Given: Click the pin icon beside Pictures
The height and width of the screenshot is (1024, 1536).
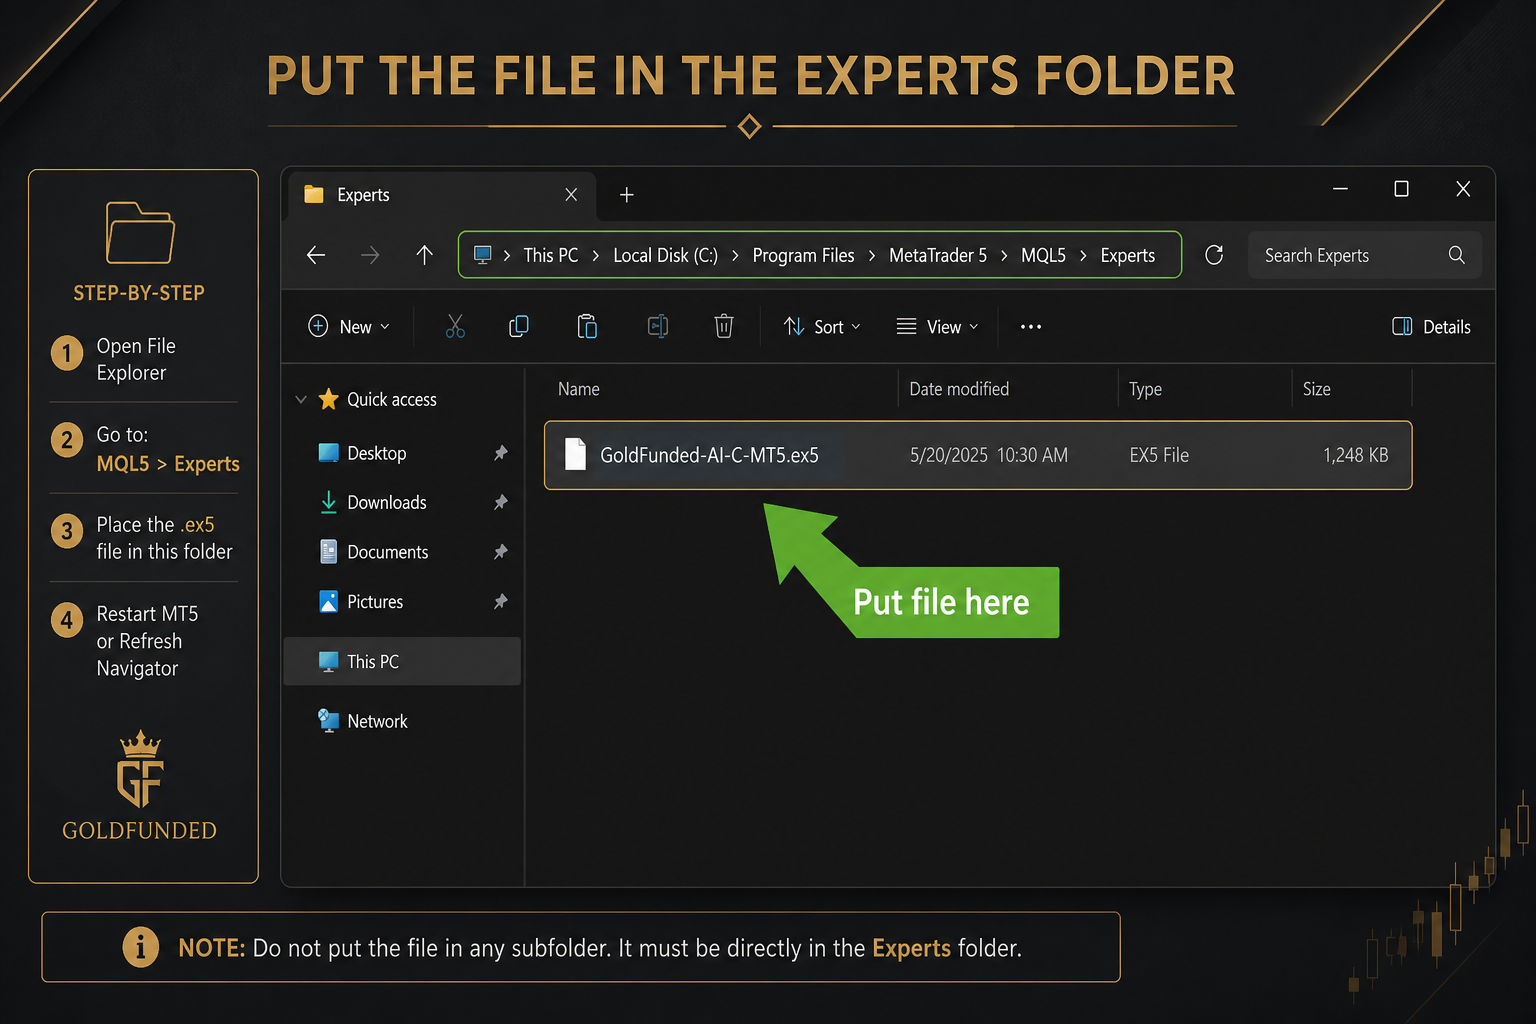Looking at the screenshot, I should (x=501, y=602).
